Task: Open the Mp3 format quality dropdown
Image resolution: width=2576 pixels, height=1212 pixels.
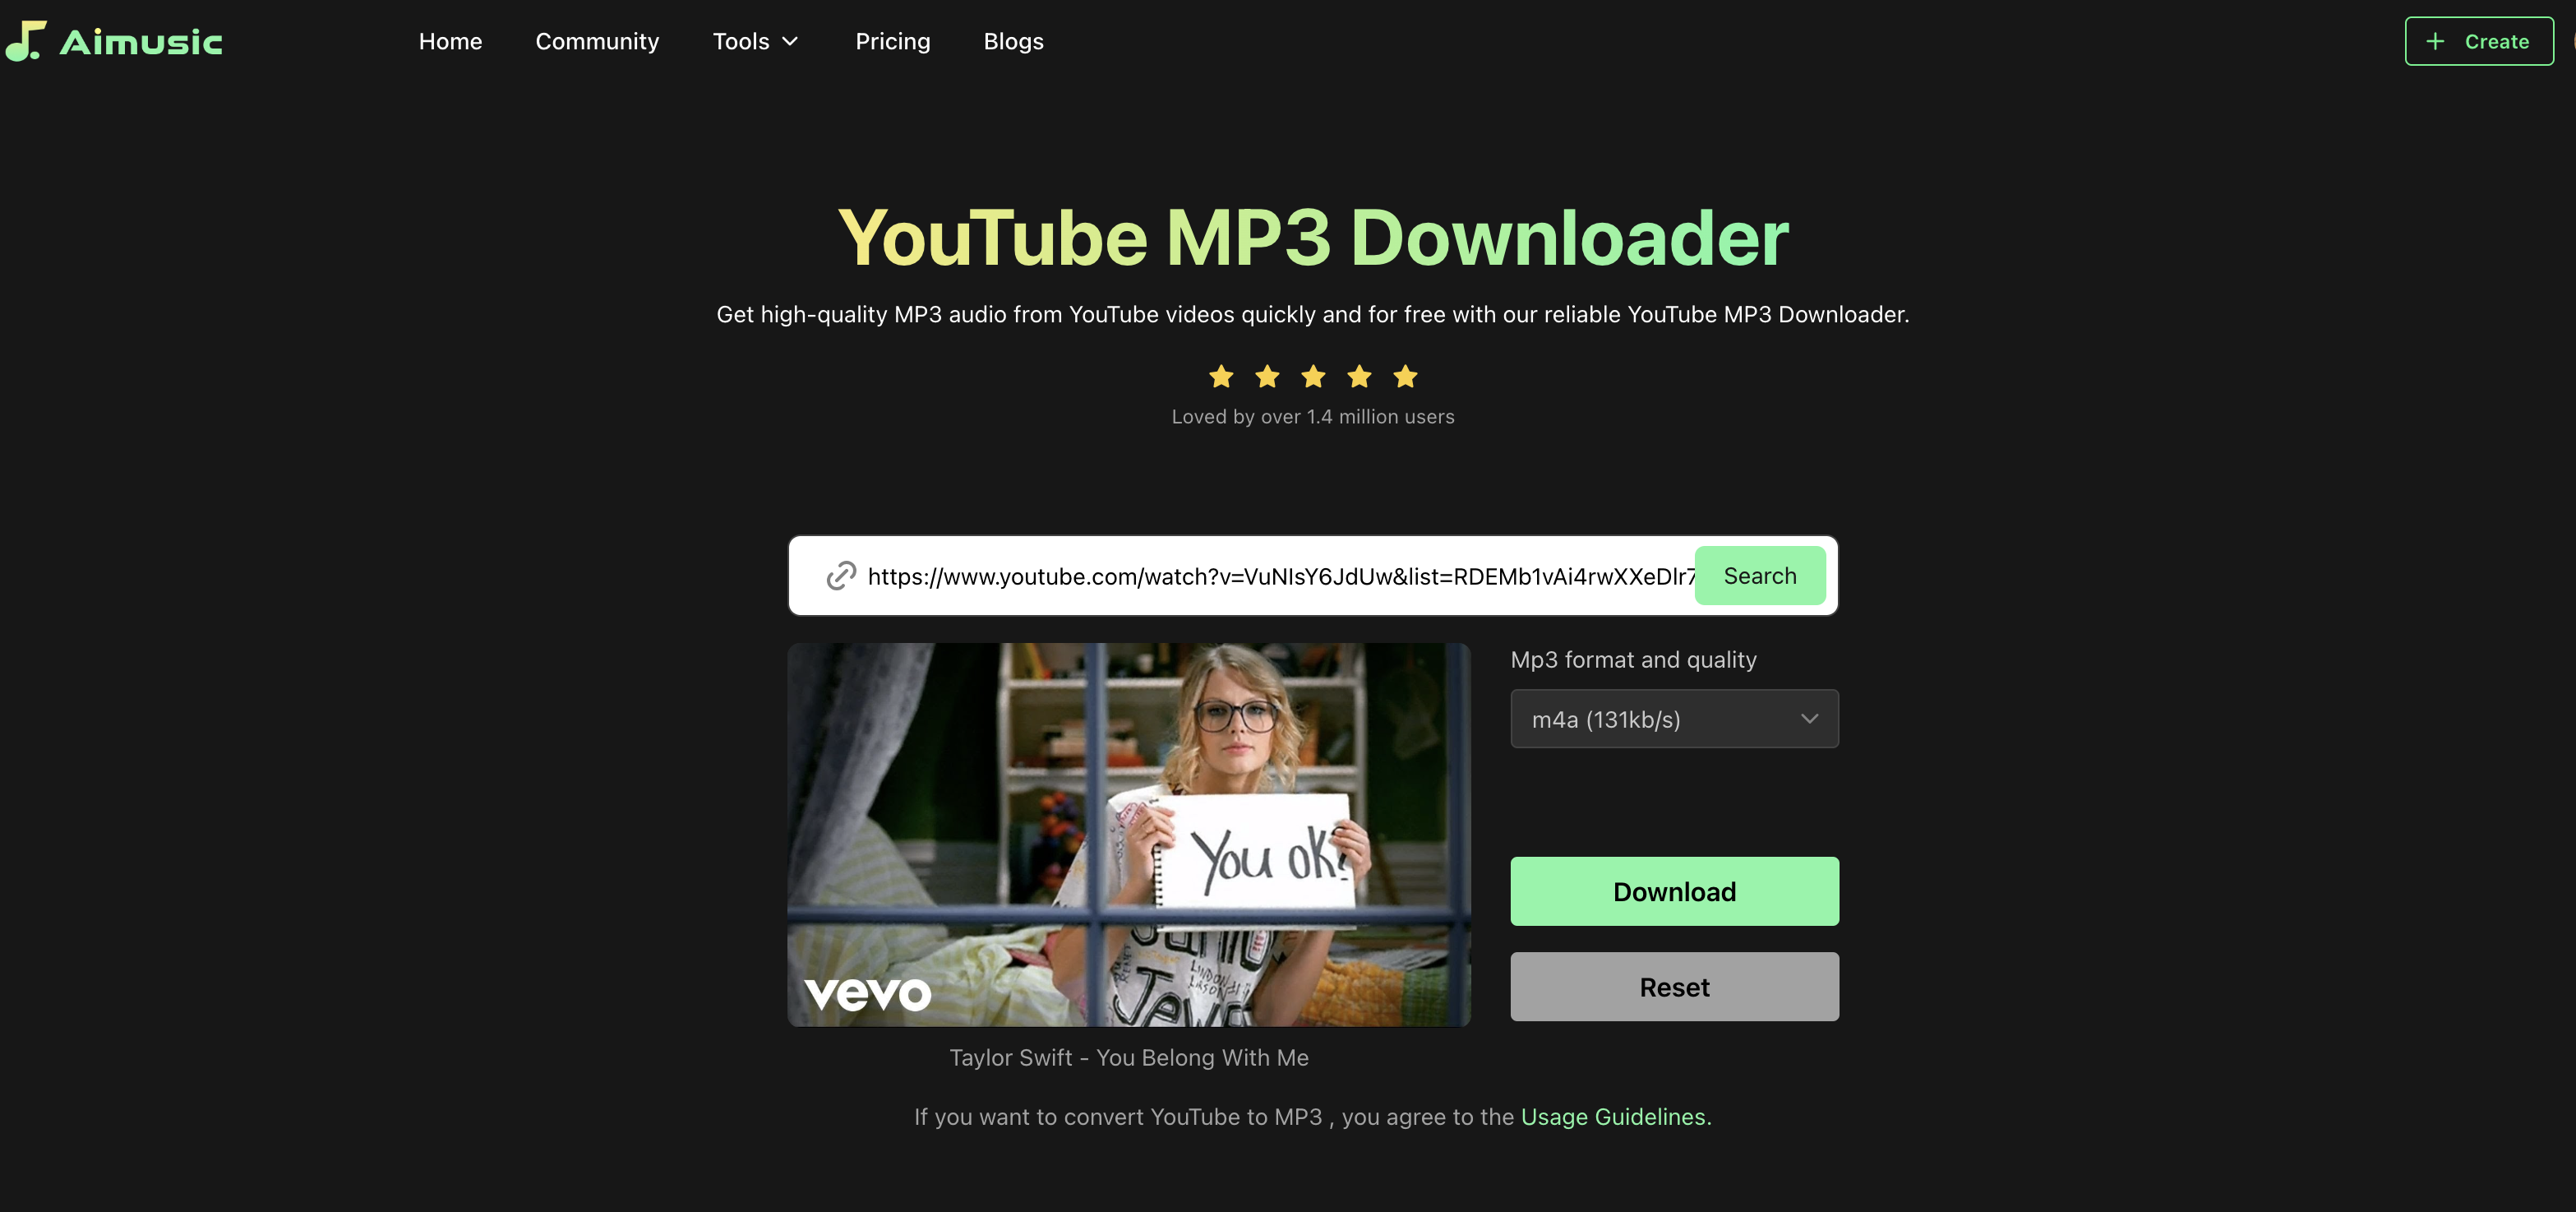Action: coord(1674,719)
